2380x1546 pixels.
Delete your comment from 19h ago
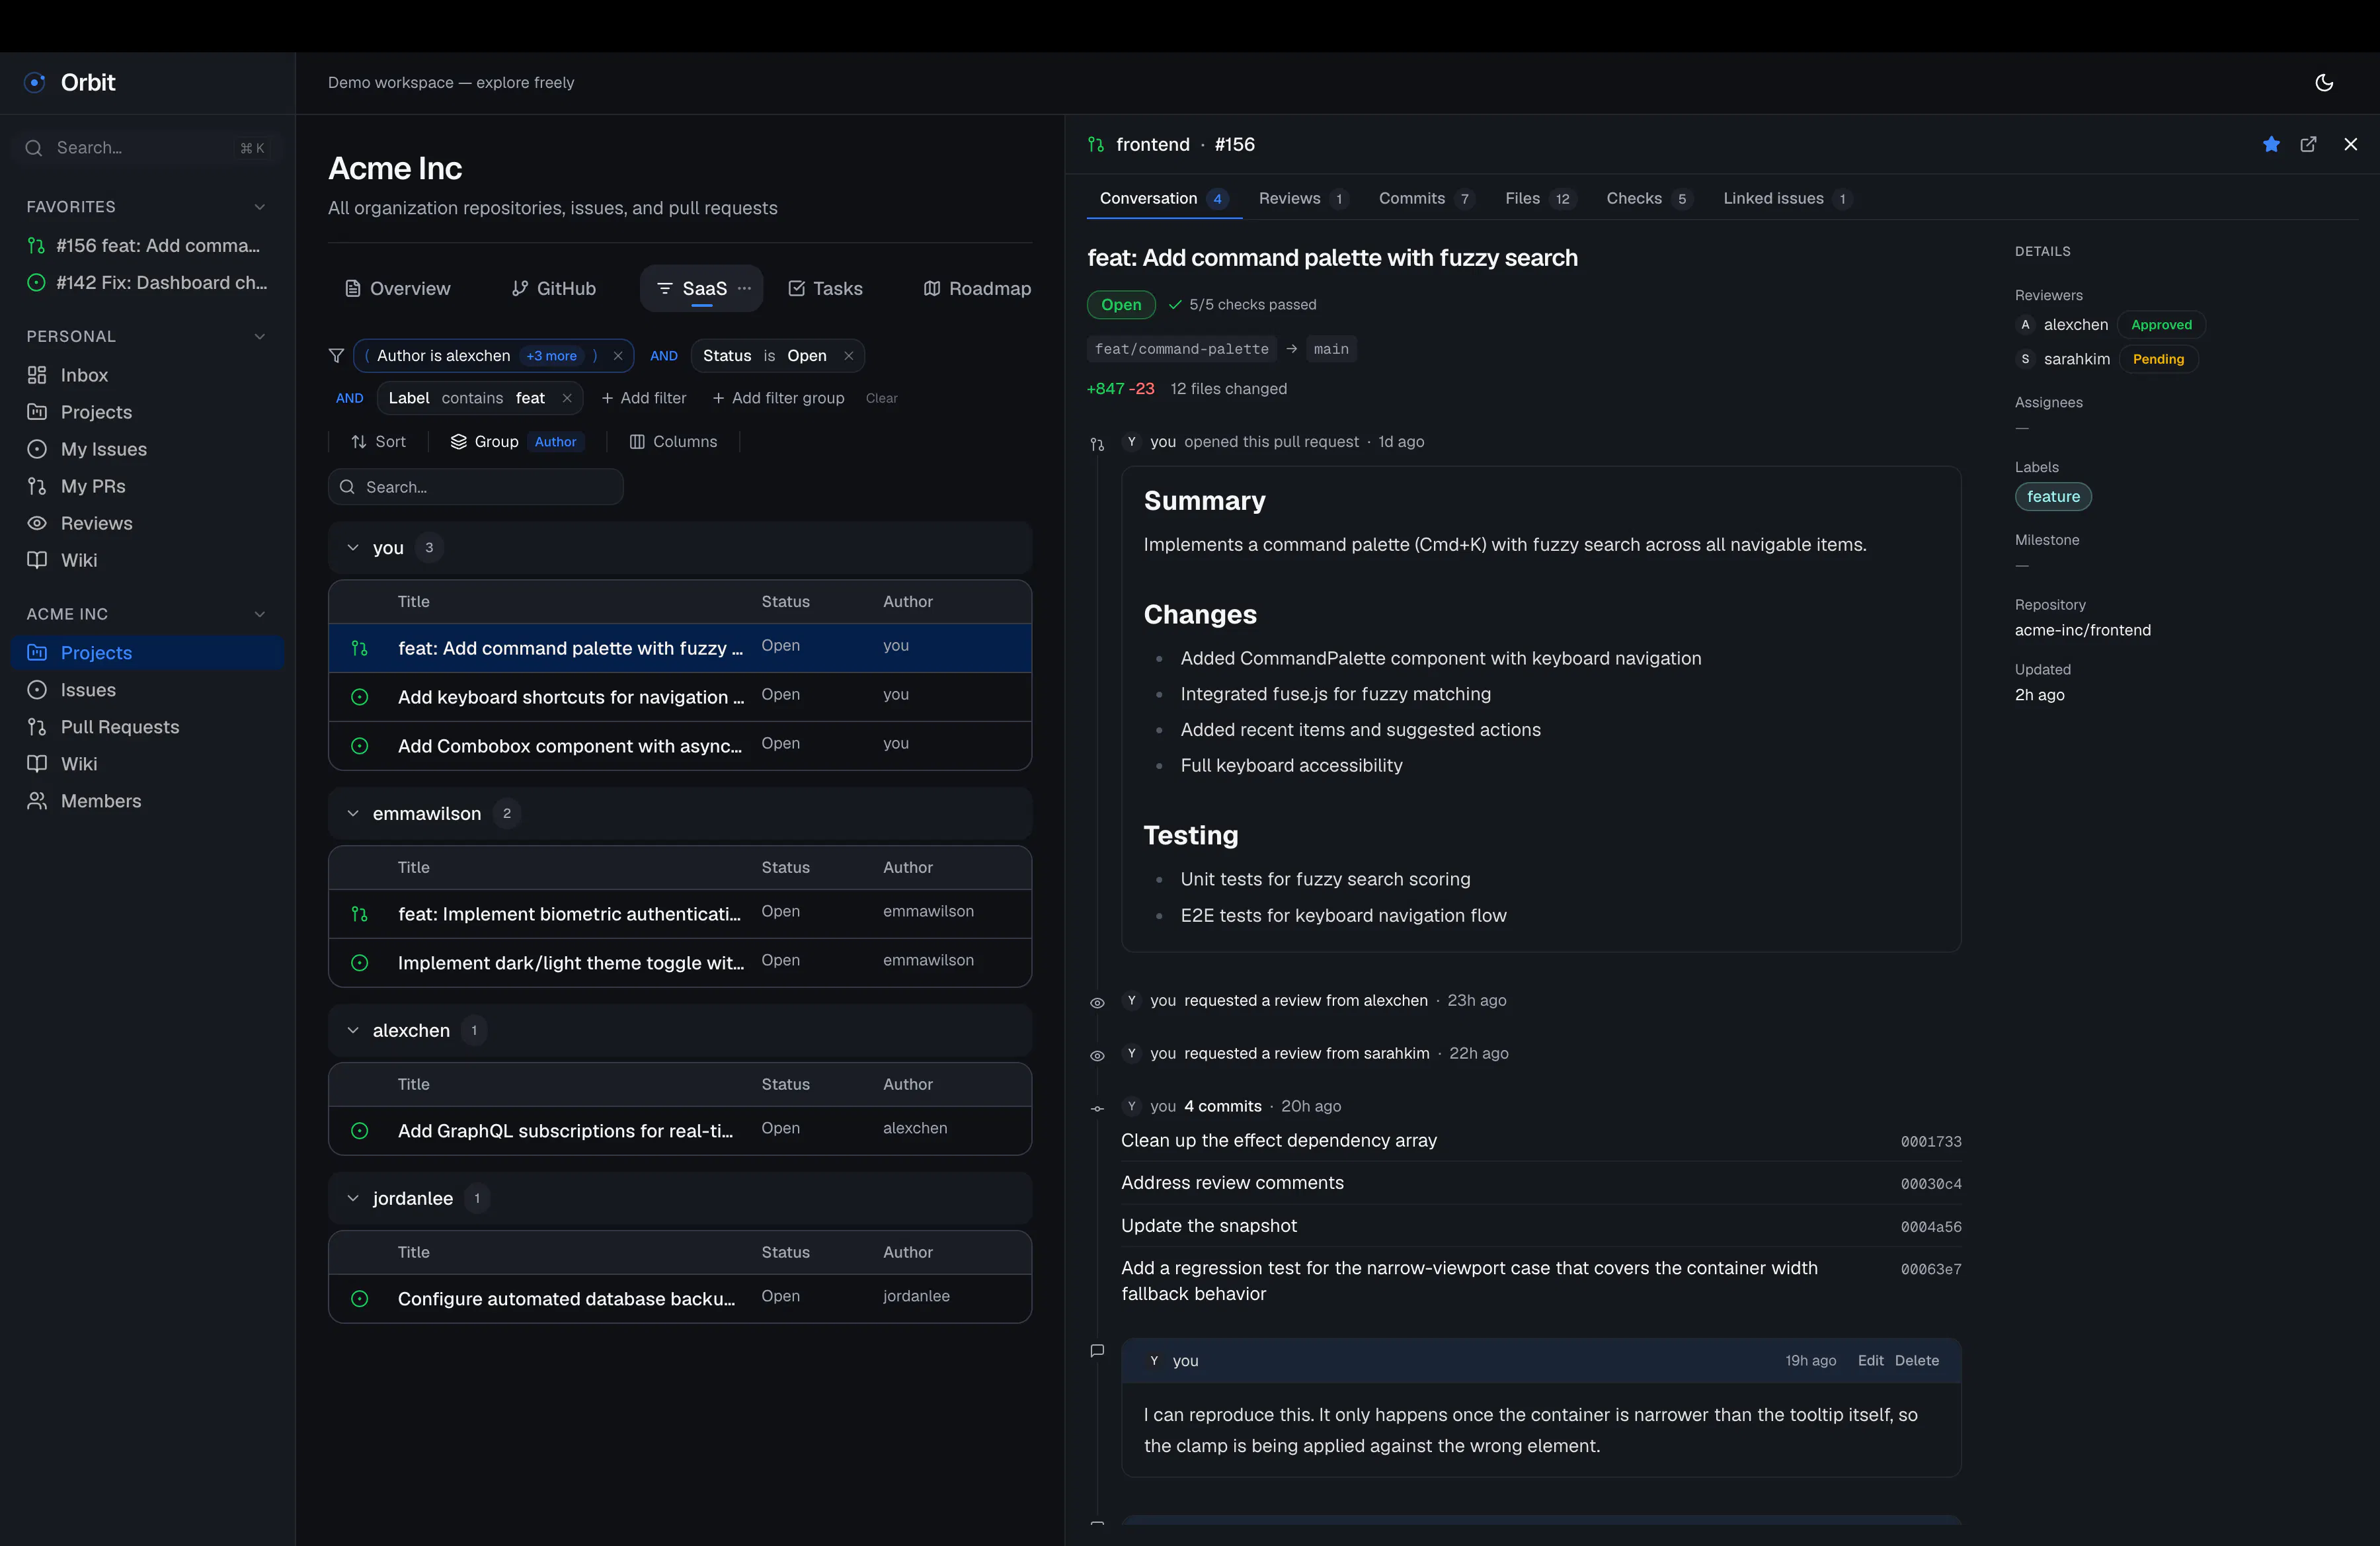(1916, 1361)
